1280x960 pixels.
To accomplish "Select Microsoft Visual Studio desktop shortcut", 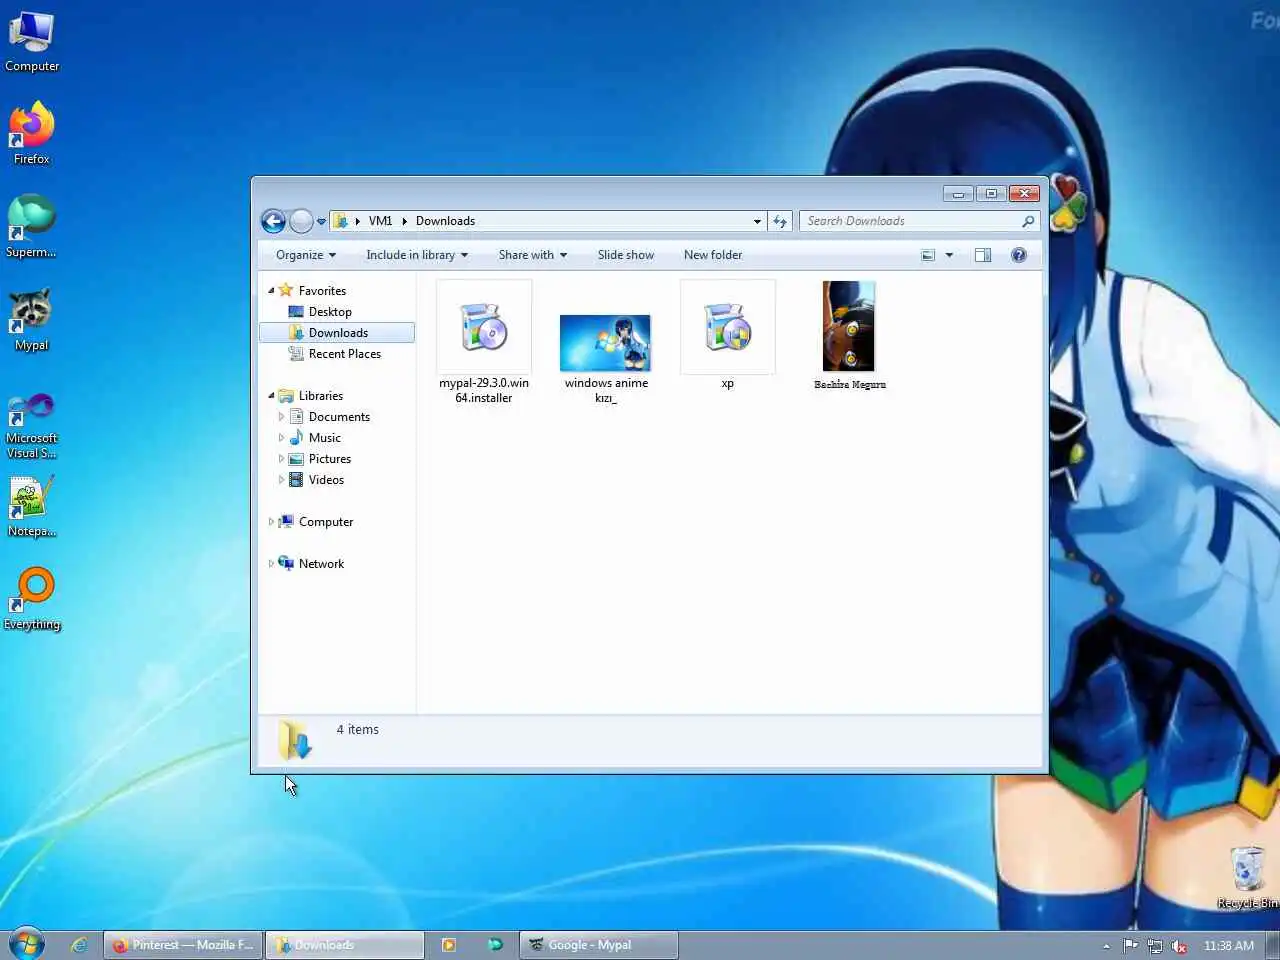I will click(x=32, y=425).
